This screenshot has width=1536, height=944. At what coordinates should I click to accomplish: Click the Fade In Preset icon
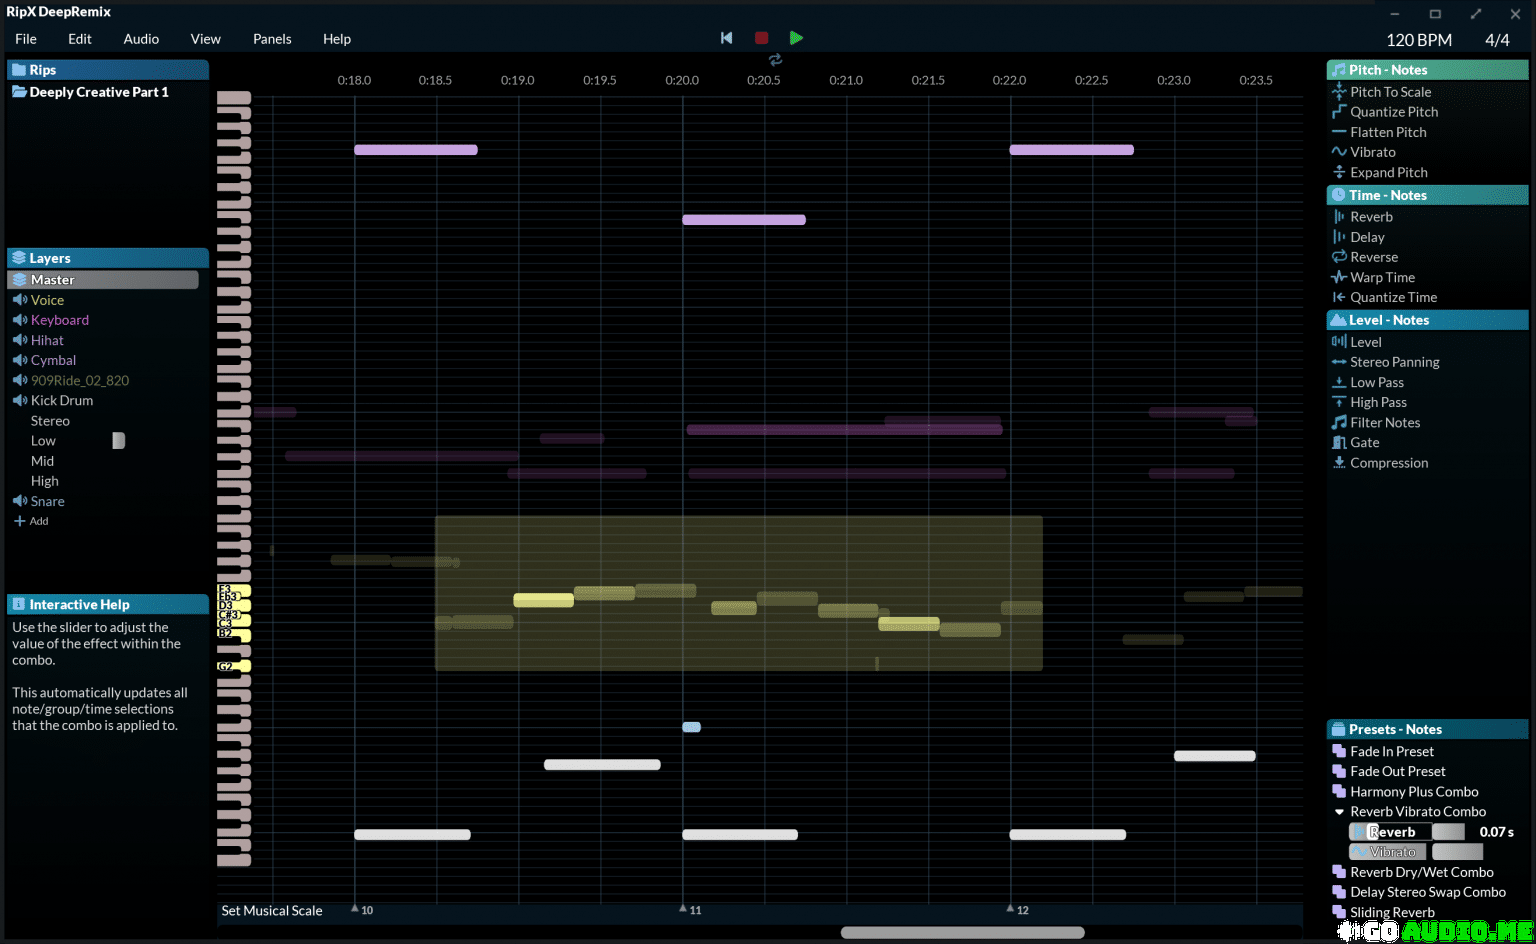click(x=1339, y=751)
